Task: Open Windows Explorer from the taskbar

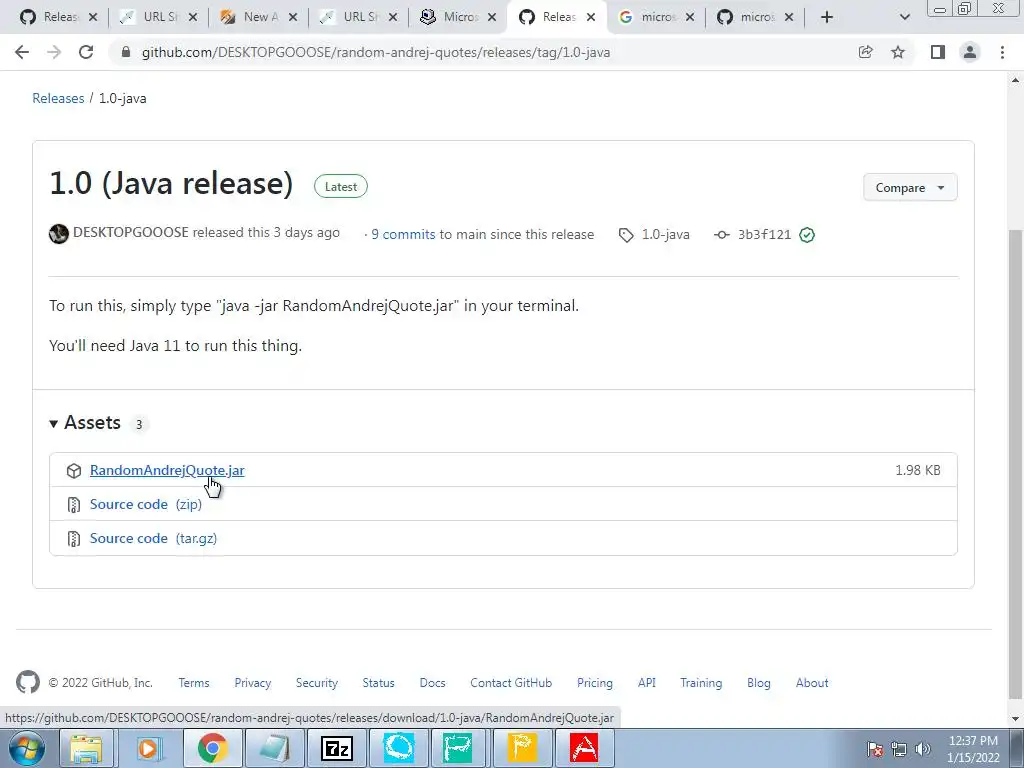Action: click(86, 748)
